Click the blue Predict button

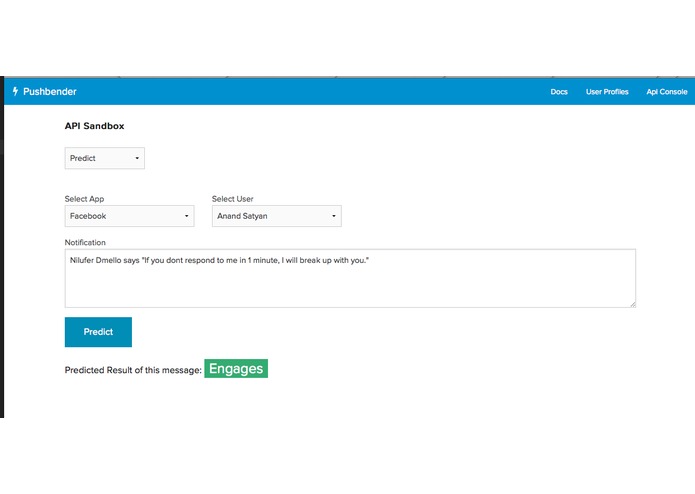pyautogui.click(x=98, y=332)
